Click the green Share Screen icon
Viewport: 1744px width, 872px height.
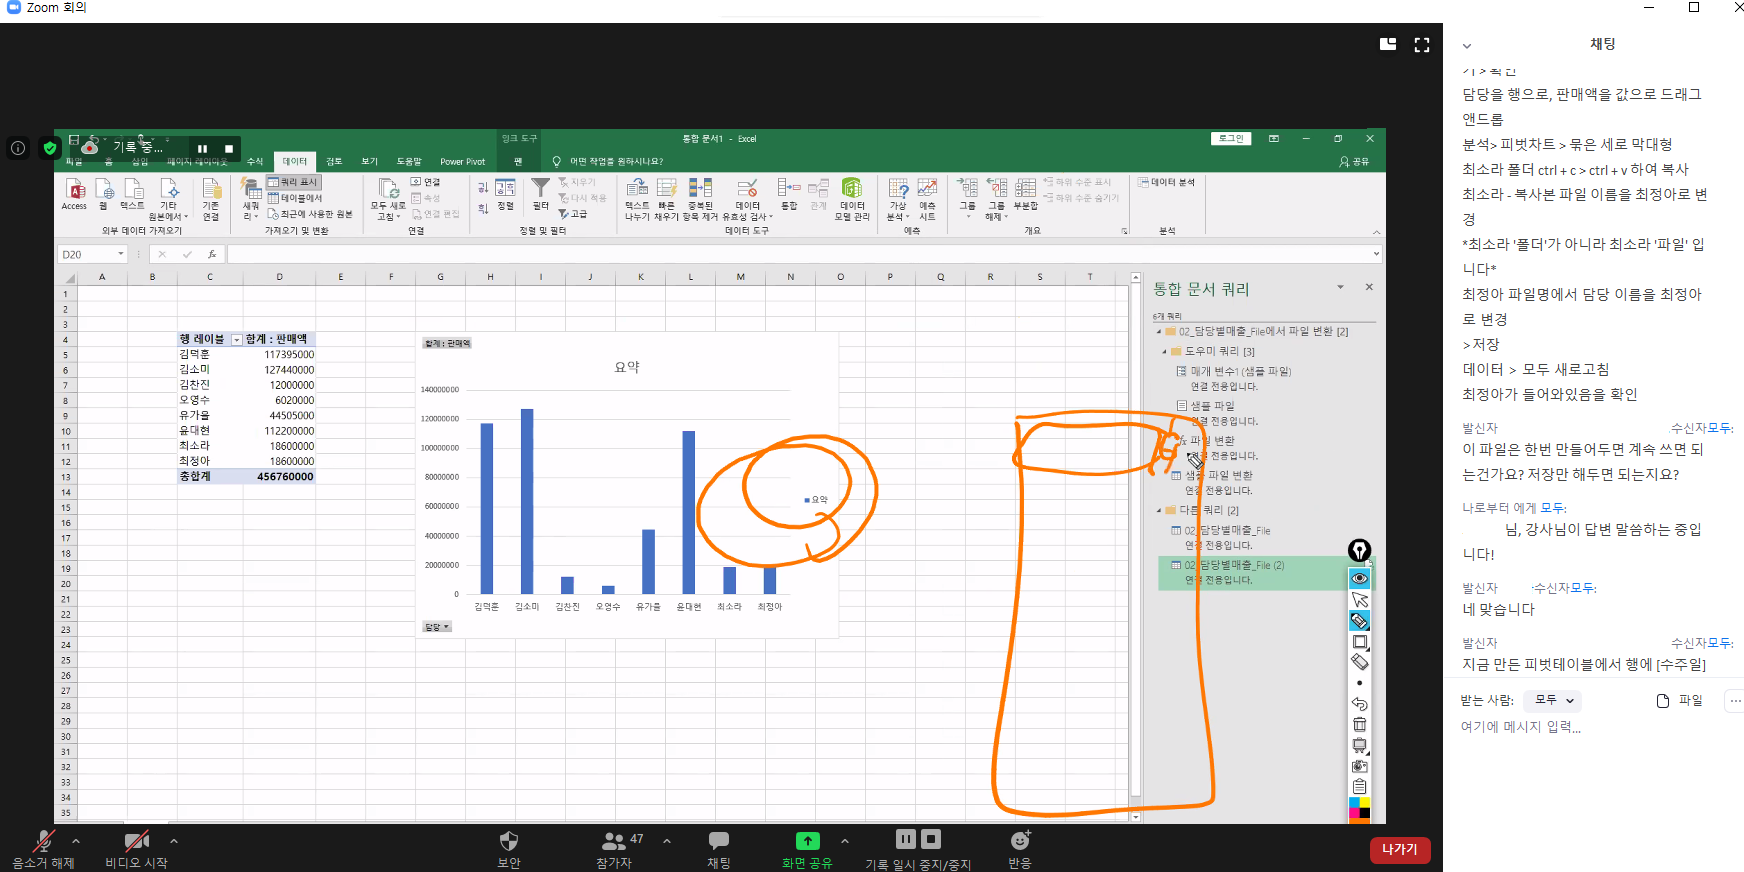coord(807,842)
